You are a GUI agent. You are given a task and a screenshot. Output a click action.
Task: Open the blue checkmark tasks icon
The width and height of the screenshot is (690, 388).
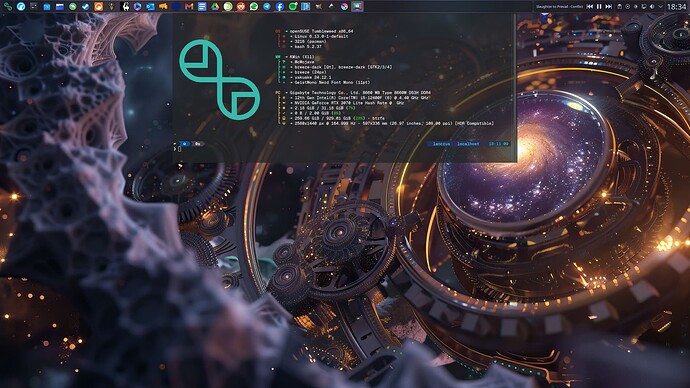(85, 6)
